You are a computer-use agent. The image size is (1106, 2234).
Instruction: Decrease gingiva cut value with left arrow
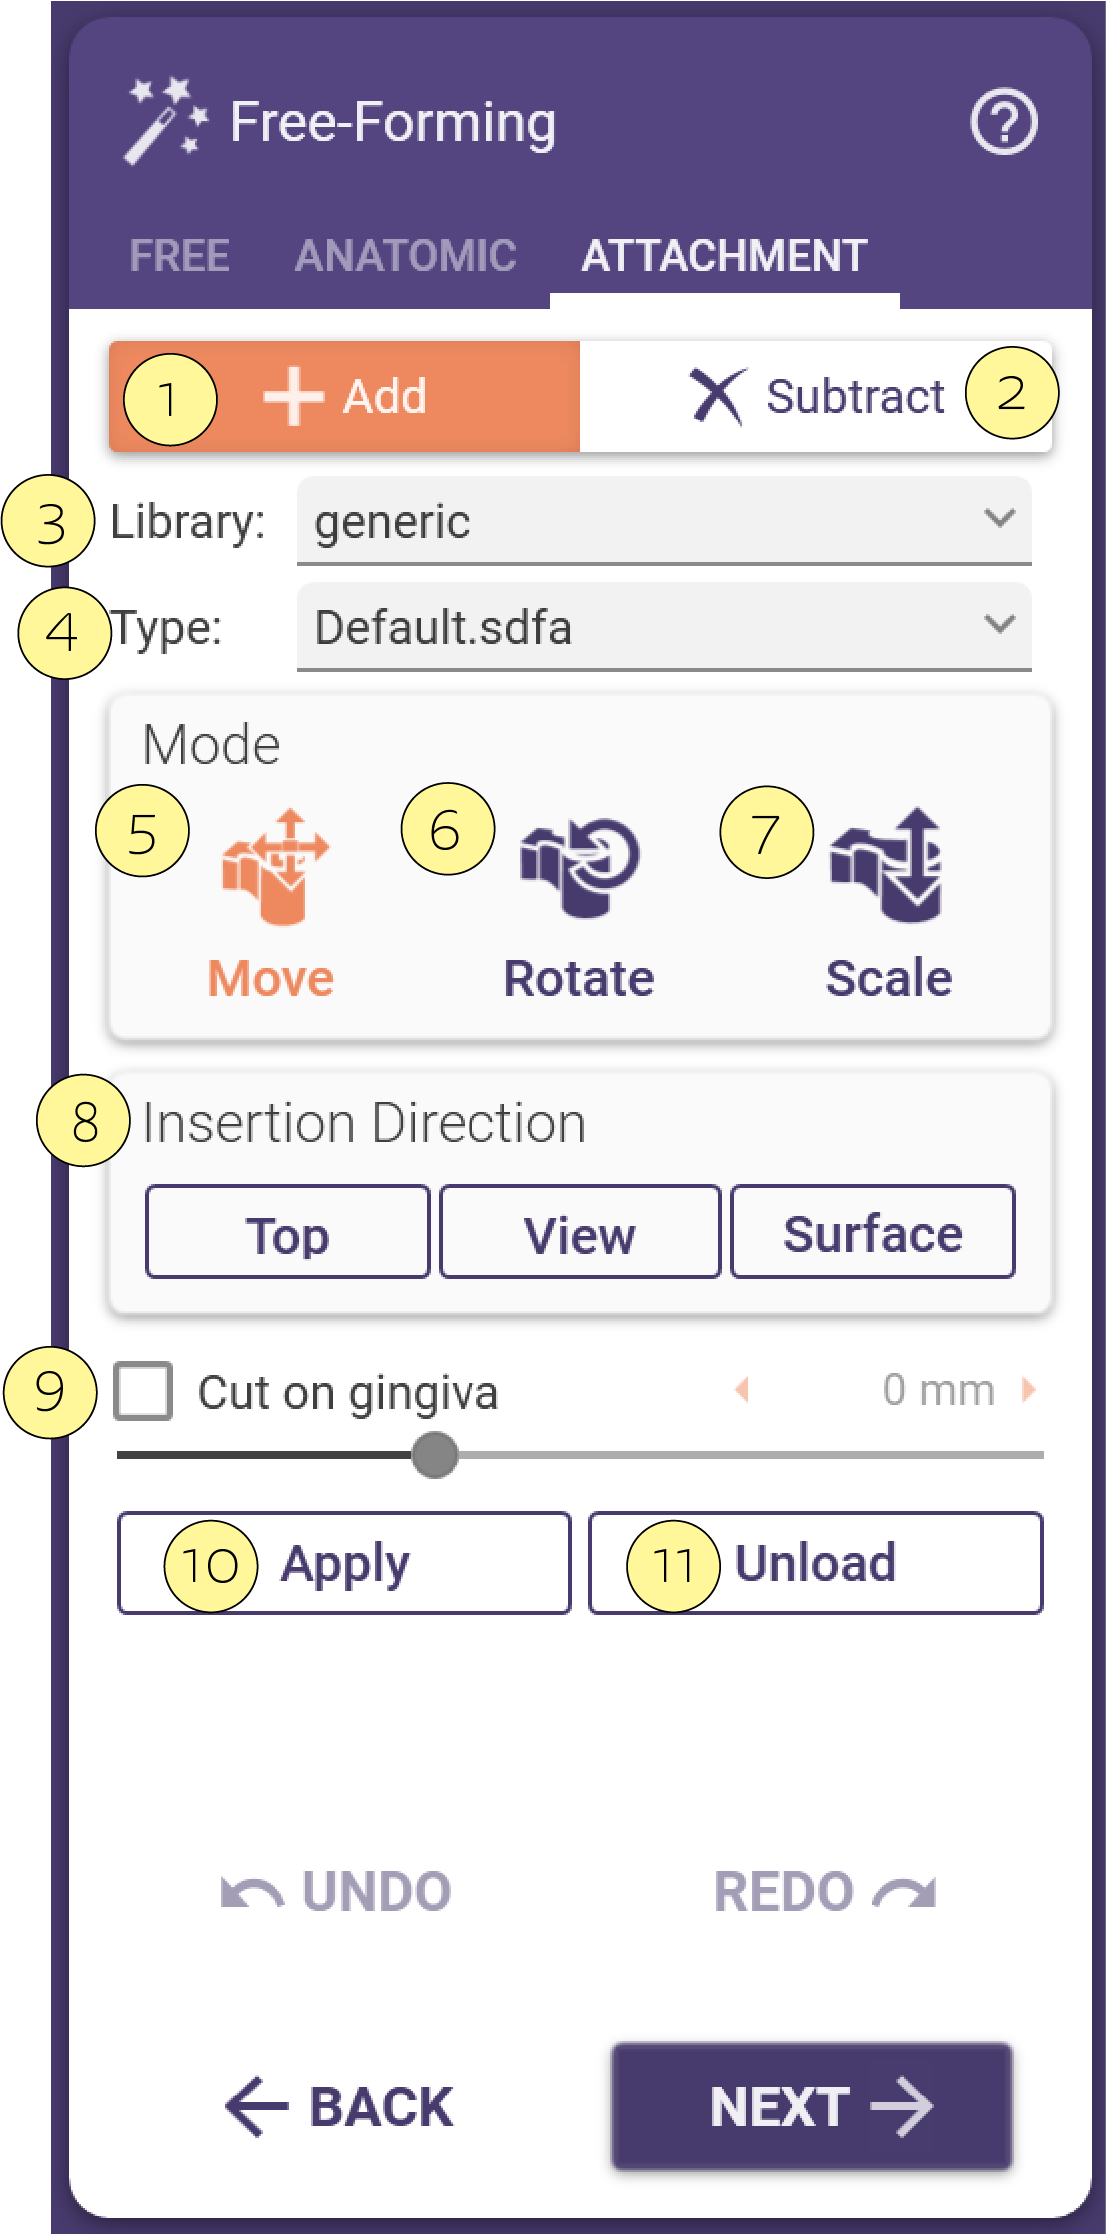click(742, 1389)
